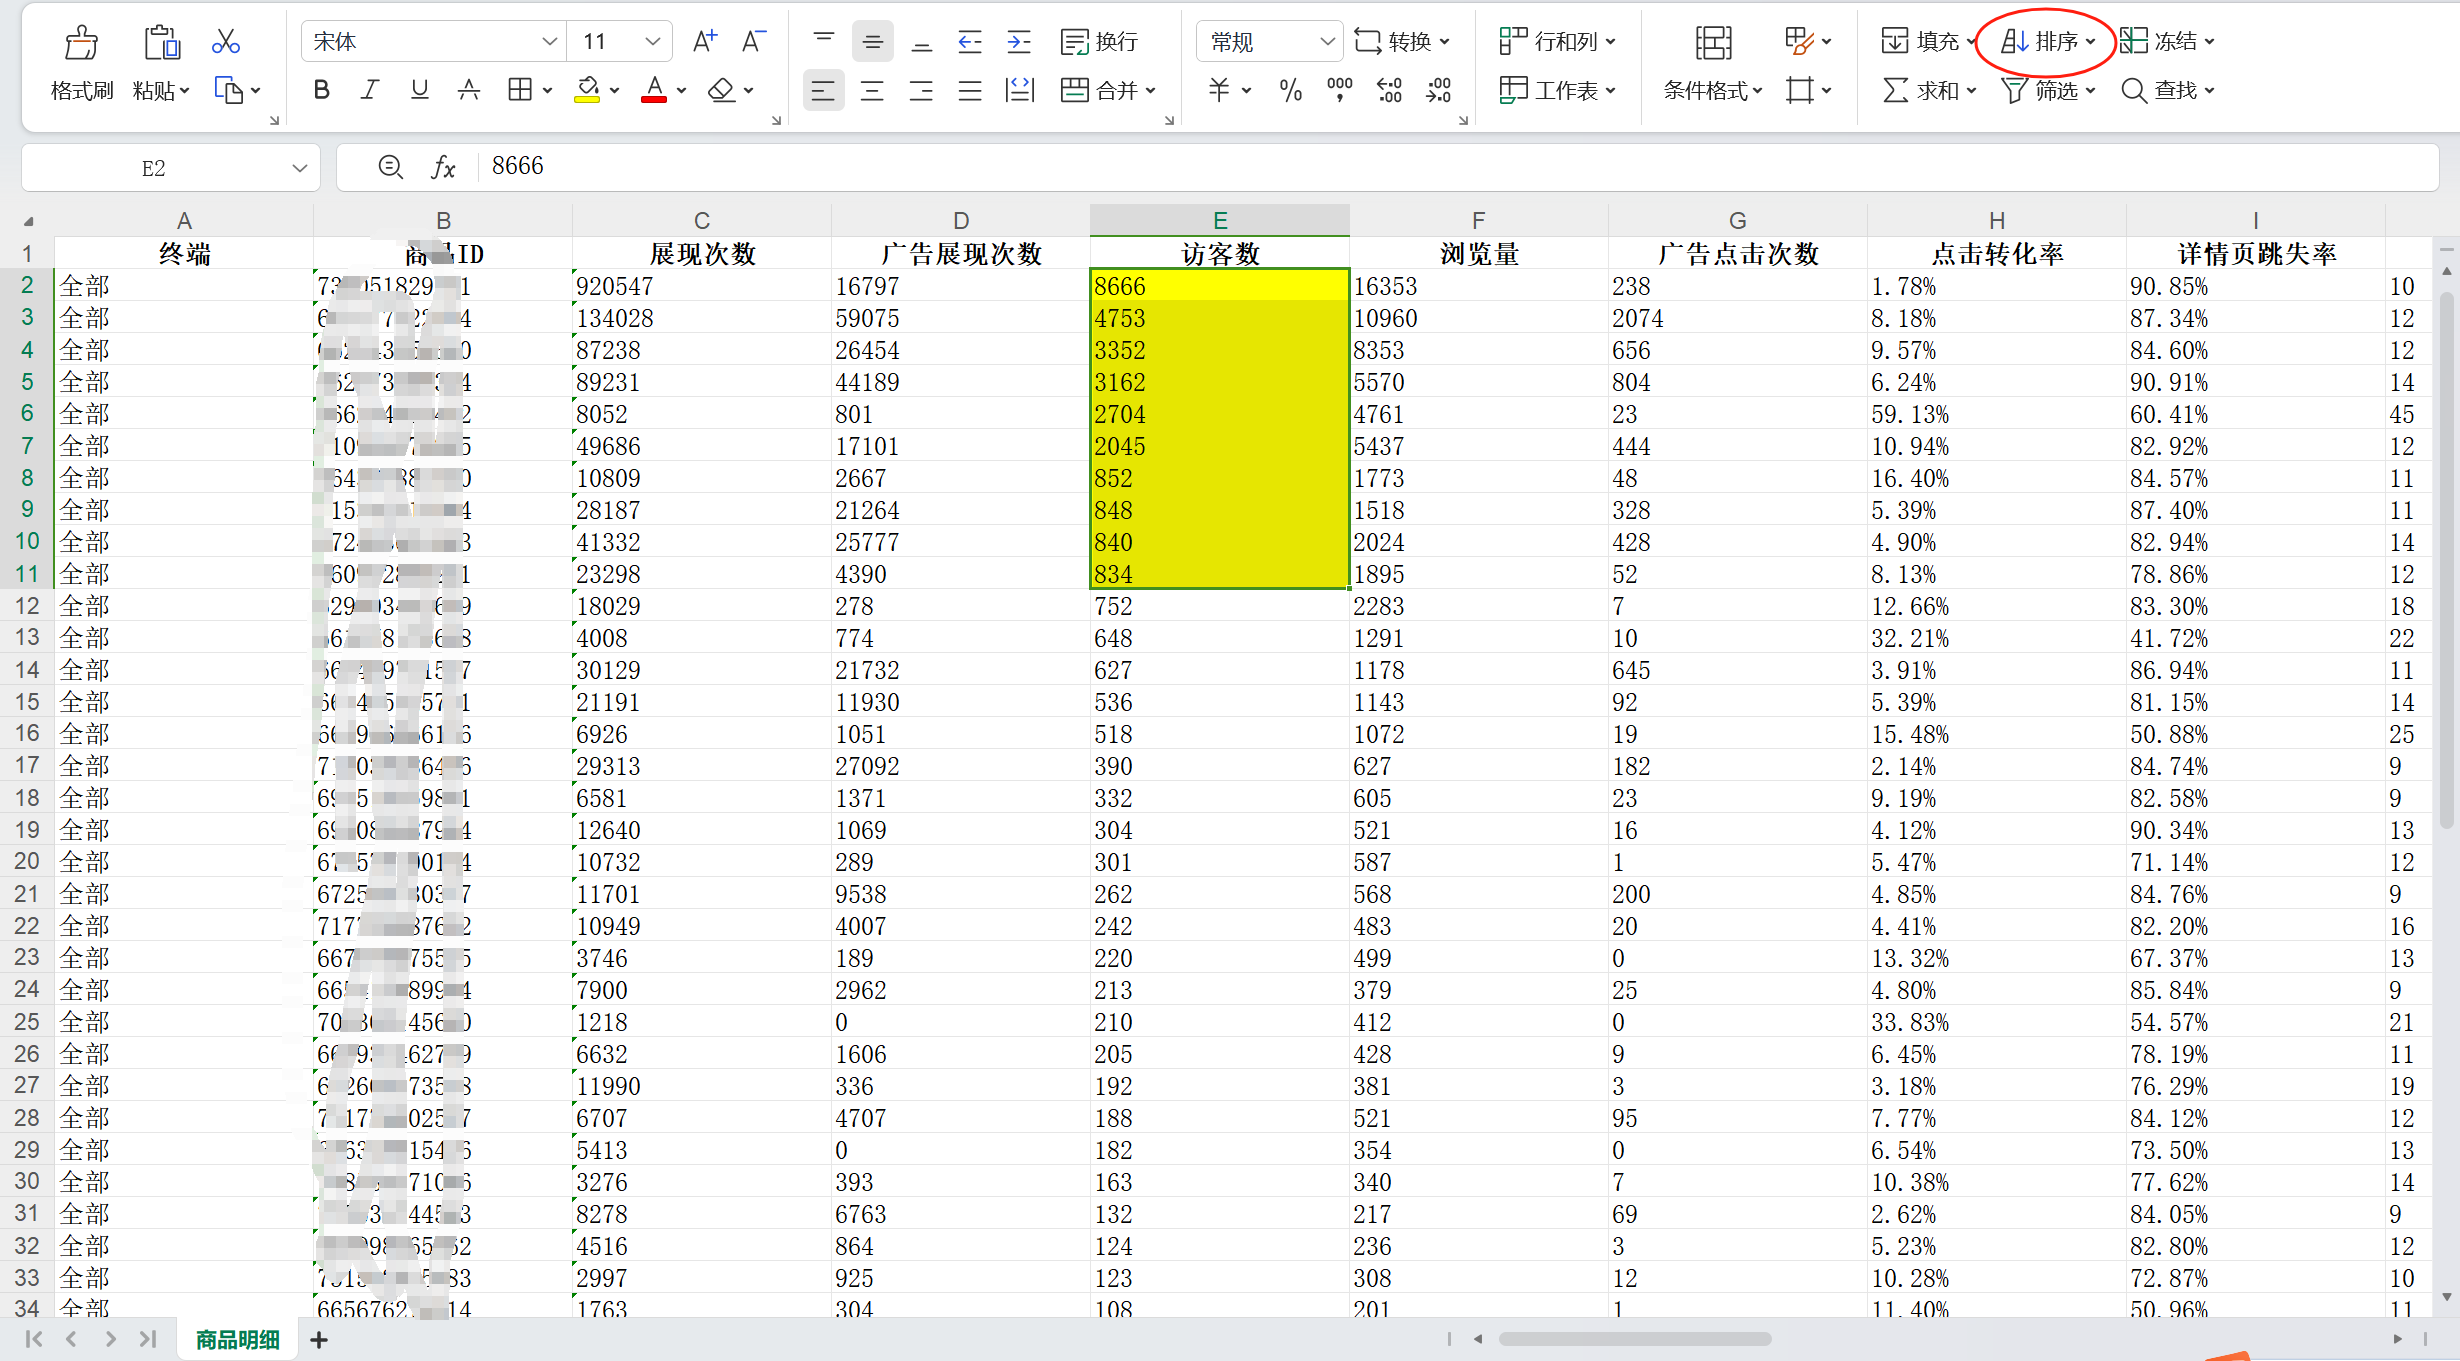Click the increase indent icon
Image resolution: width=2460 pixels, height=1361 pixels.
pyautogui.click(x=1019, y=41)
